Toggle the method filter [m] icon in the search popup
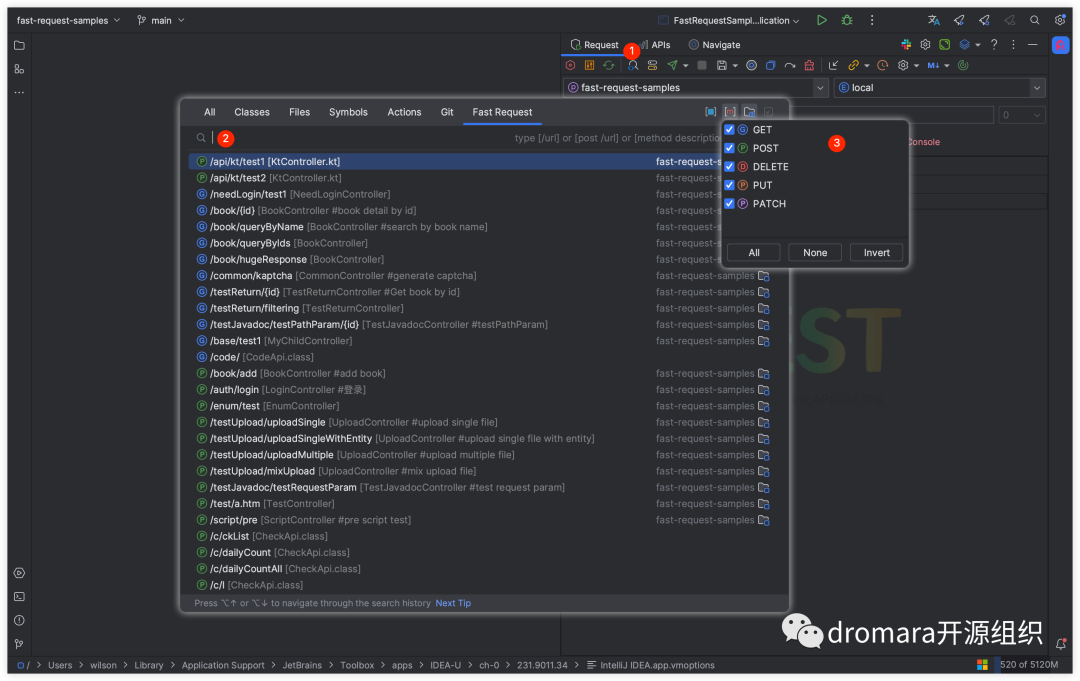The image size is (1080, 681). (730, 112)
